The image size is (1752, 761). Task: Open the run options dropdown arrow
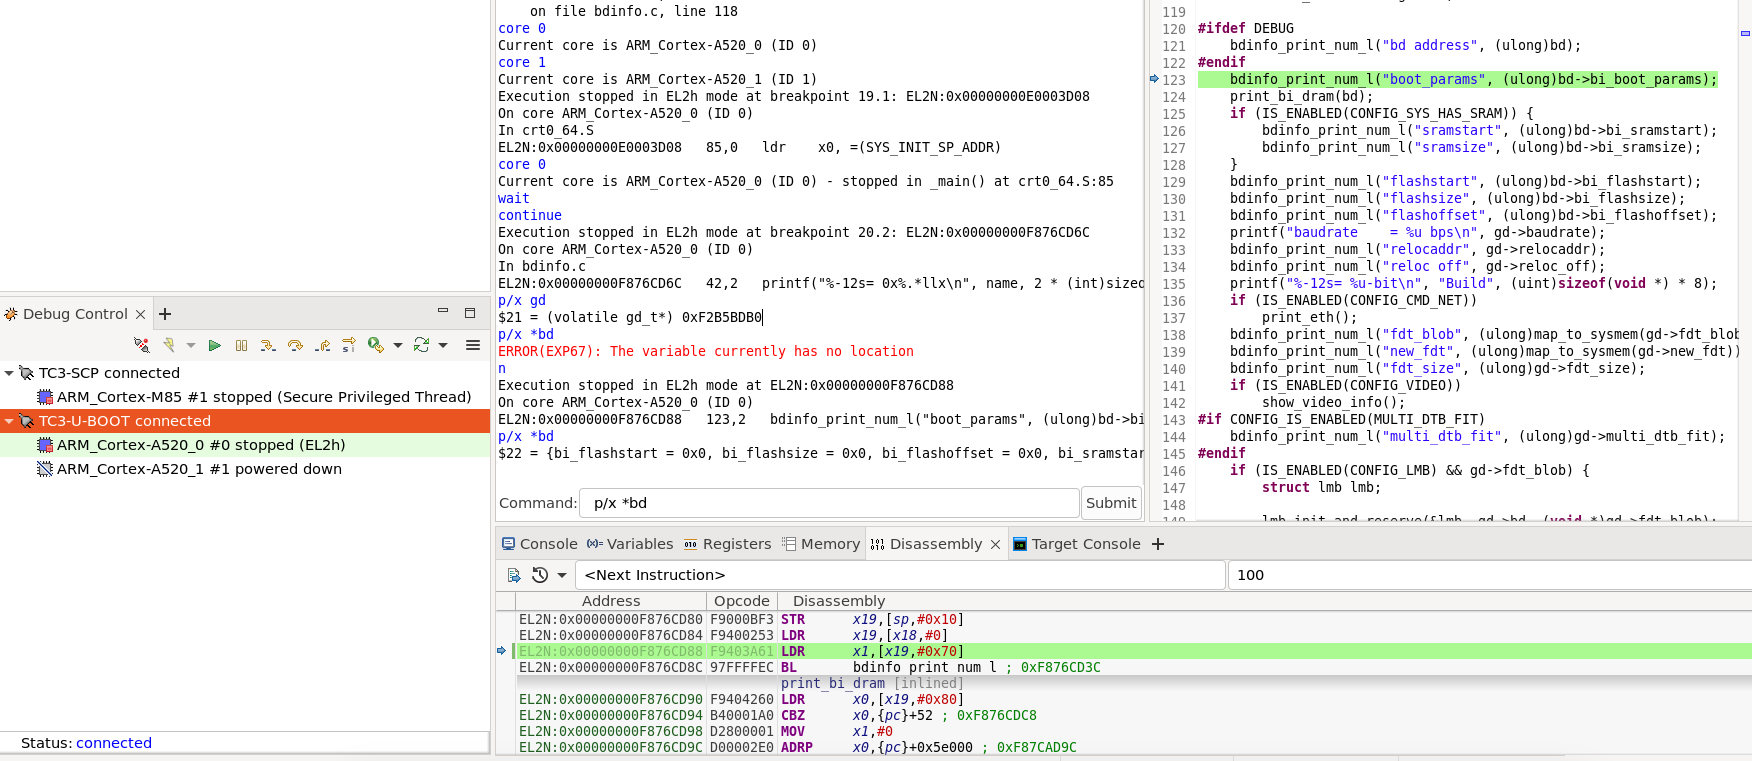tap(398, 346)
